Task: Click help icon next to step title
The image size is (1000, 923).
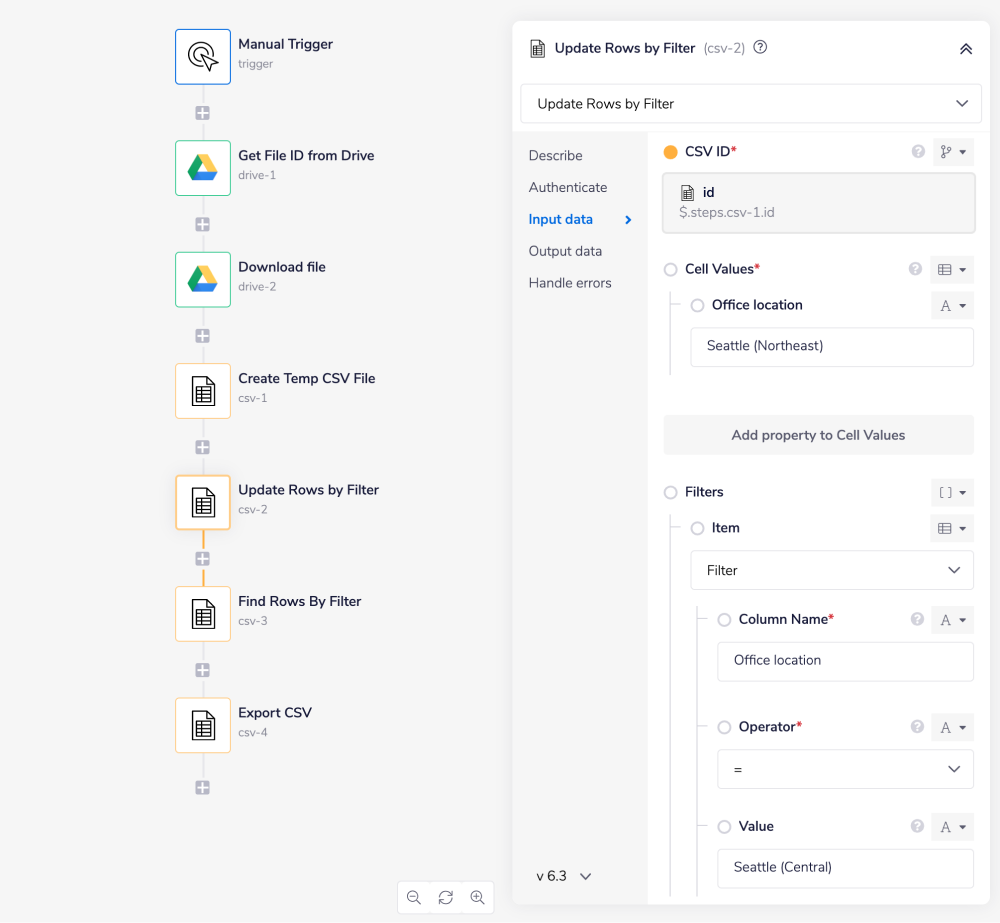Action: tap(760, 47)
